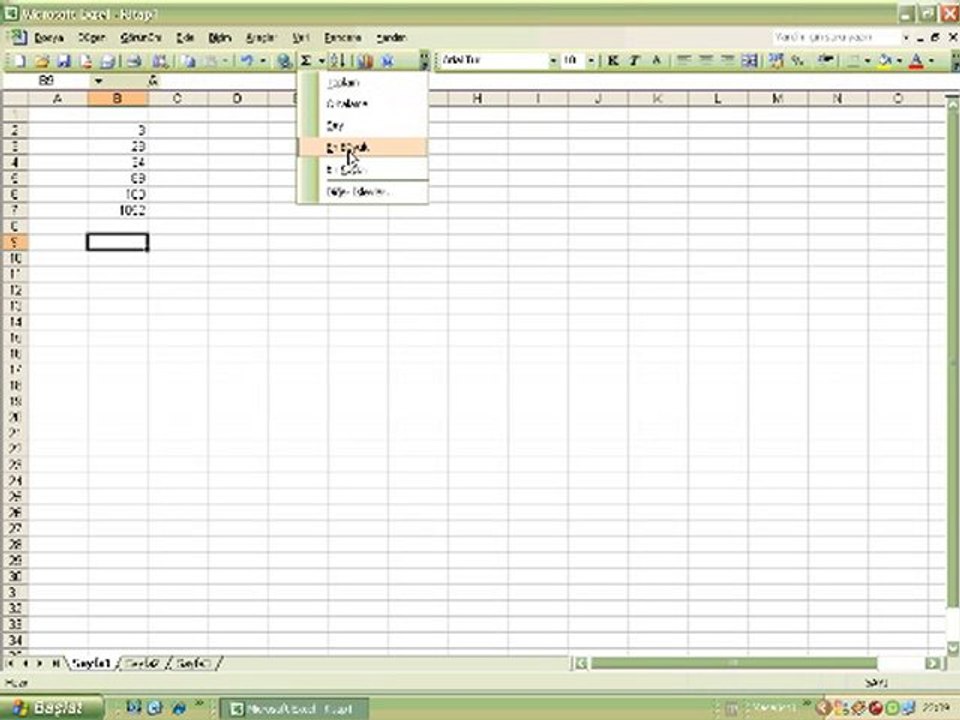The width and height of the screenshot is (960, 720).
Task: Click the Microsoft Excel taskbar button
Action: click(294, 709)
